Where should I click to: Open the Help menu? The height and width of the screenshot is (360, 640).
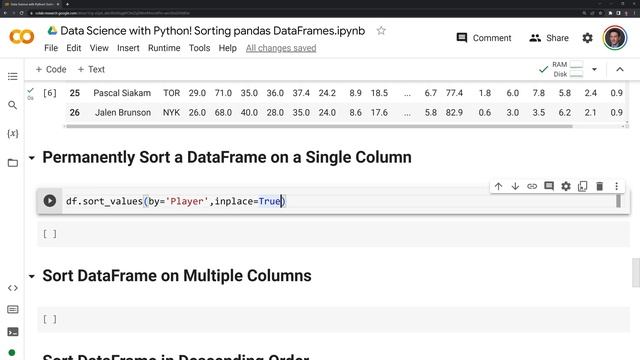point(227,48)
